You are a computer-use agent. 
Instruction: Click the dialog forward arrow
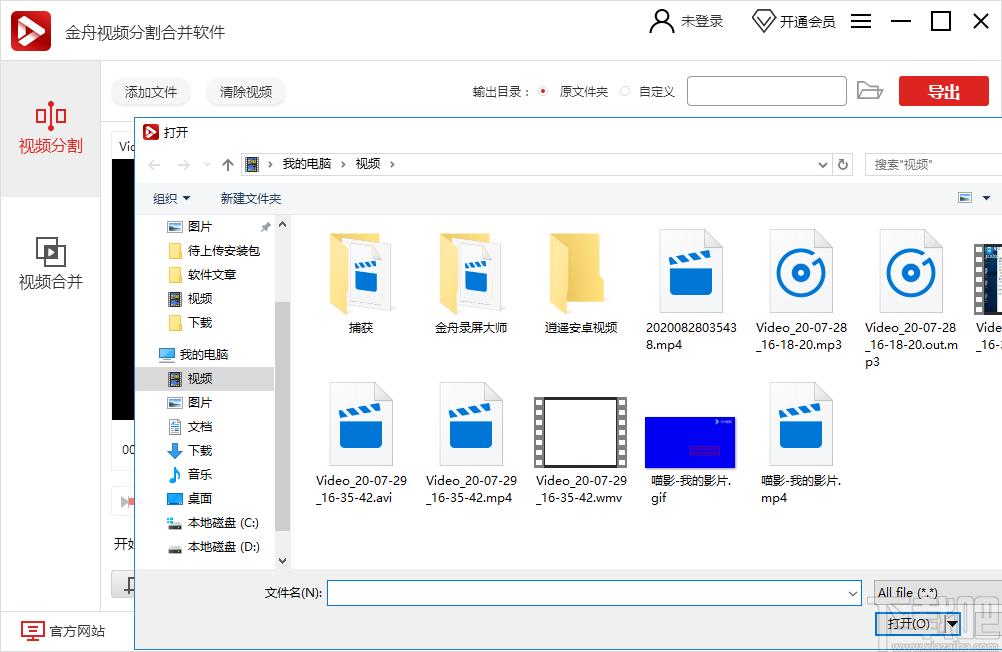[x=183, y=165]
